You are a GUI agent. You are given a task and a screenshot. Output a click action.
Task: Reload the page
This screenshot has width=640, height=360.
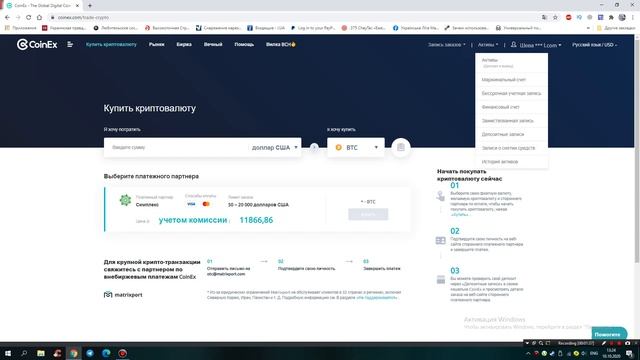(29, 17)
